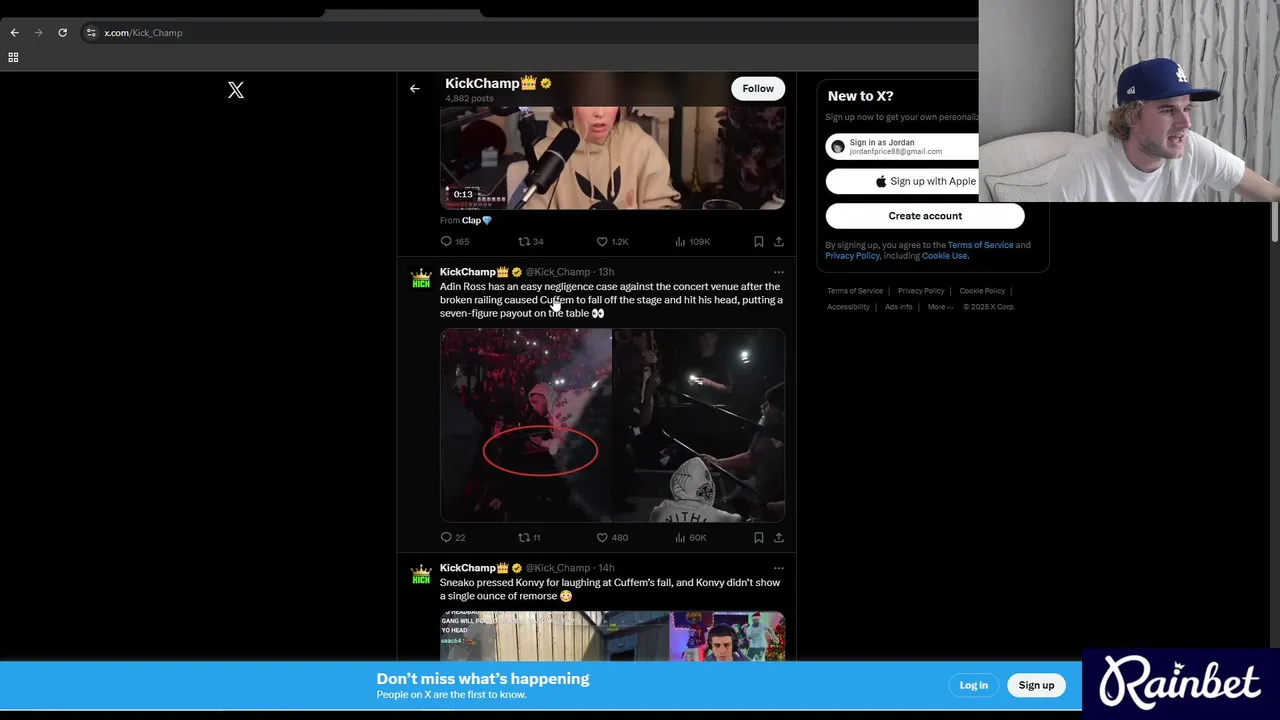Click the page scrollbar on the right
Image resolution: width=1280 pixels, height=720 pixels.
[1275, 222]
